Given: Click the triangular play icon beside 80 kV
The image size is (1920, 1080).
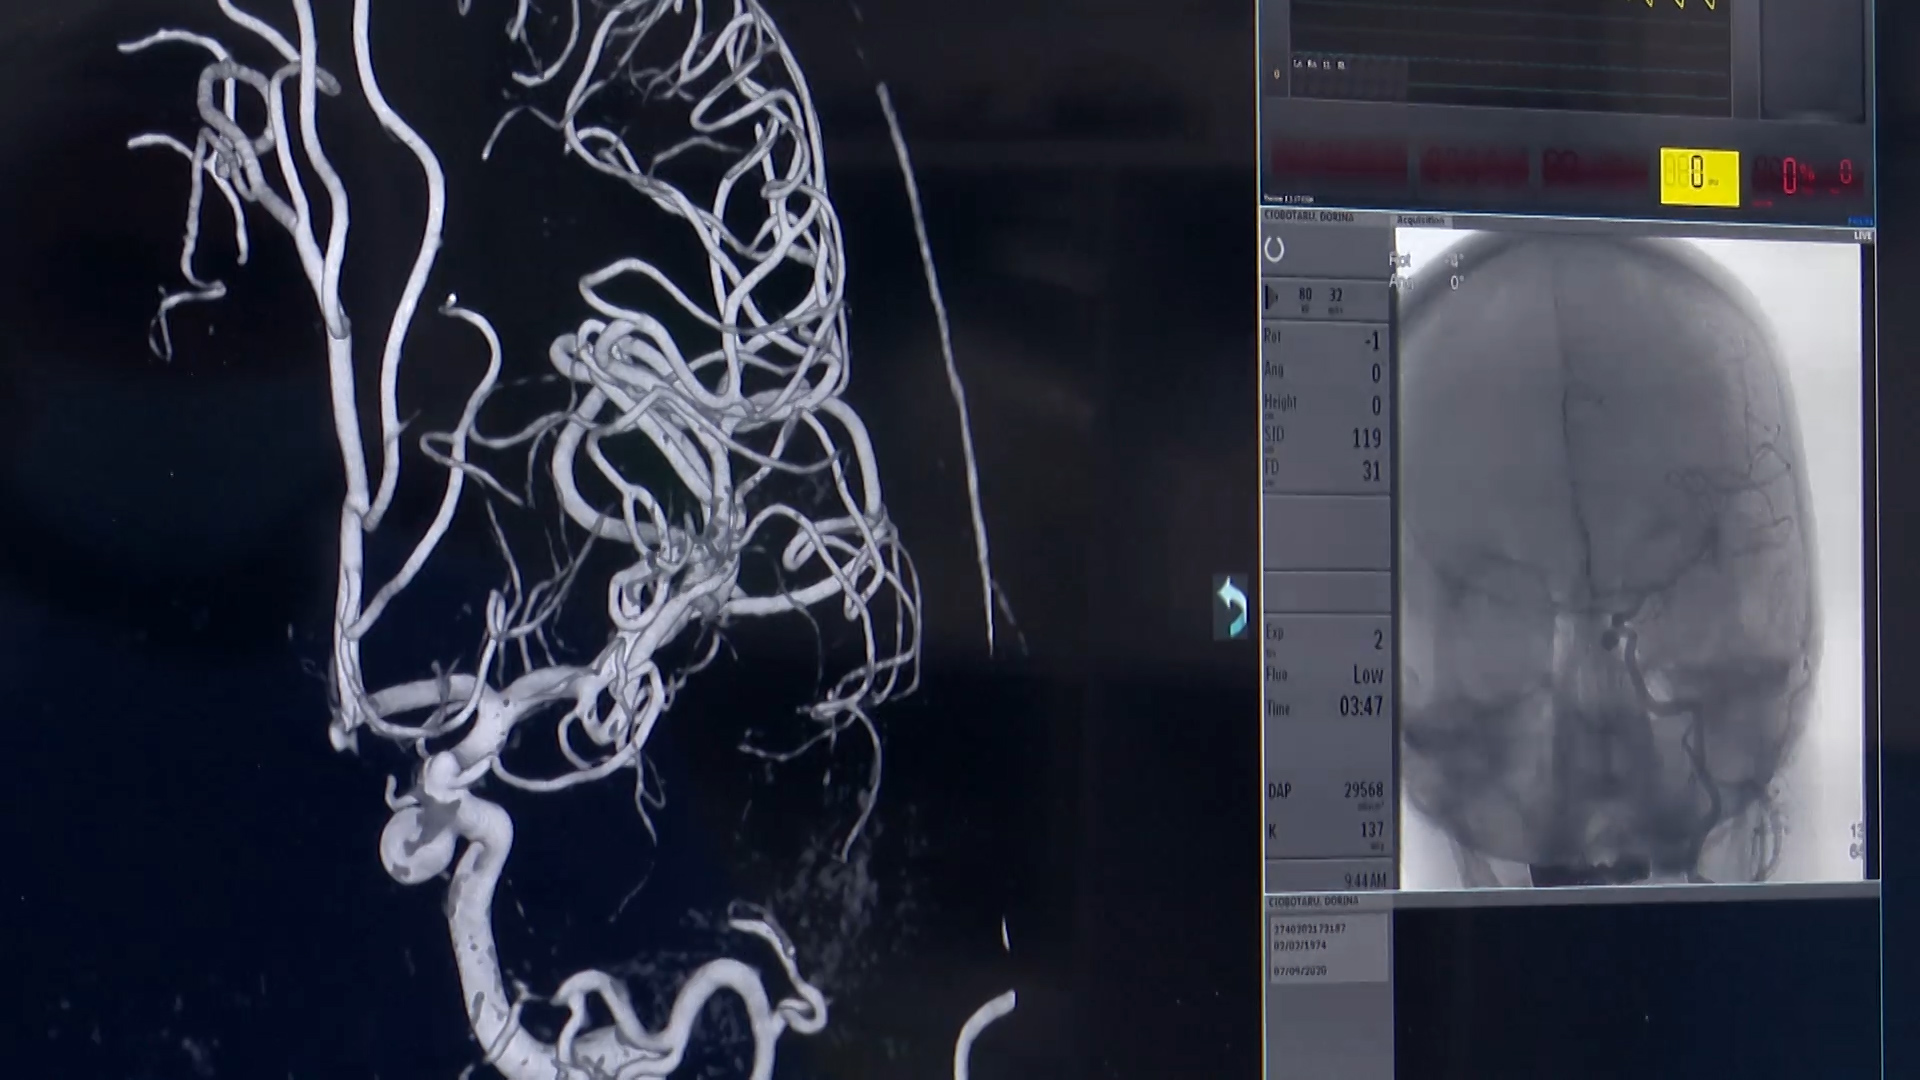Looking at the screenshot, I should [x=1272, y=296].
